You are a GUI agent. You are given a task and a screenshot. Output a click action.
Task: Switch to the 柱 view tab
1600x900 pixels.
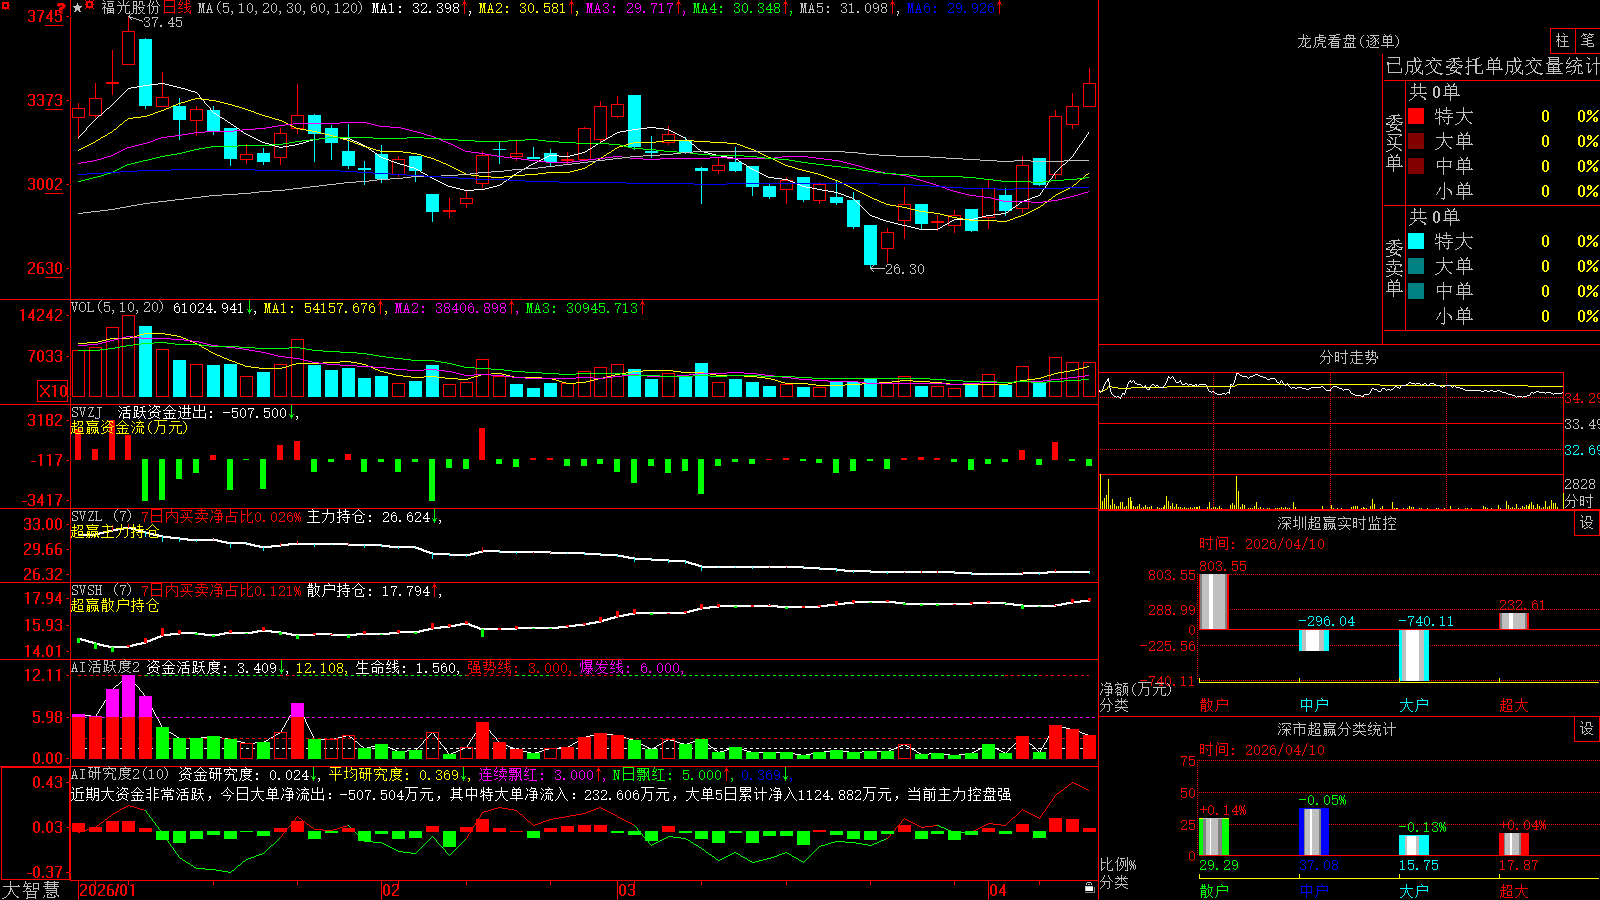pos(1562,41)
